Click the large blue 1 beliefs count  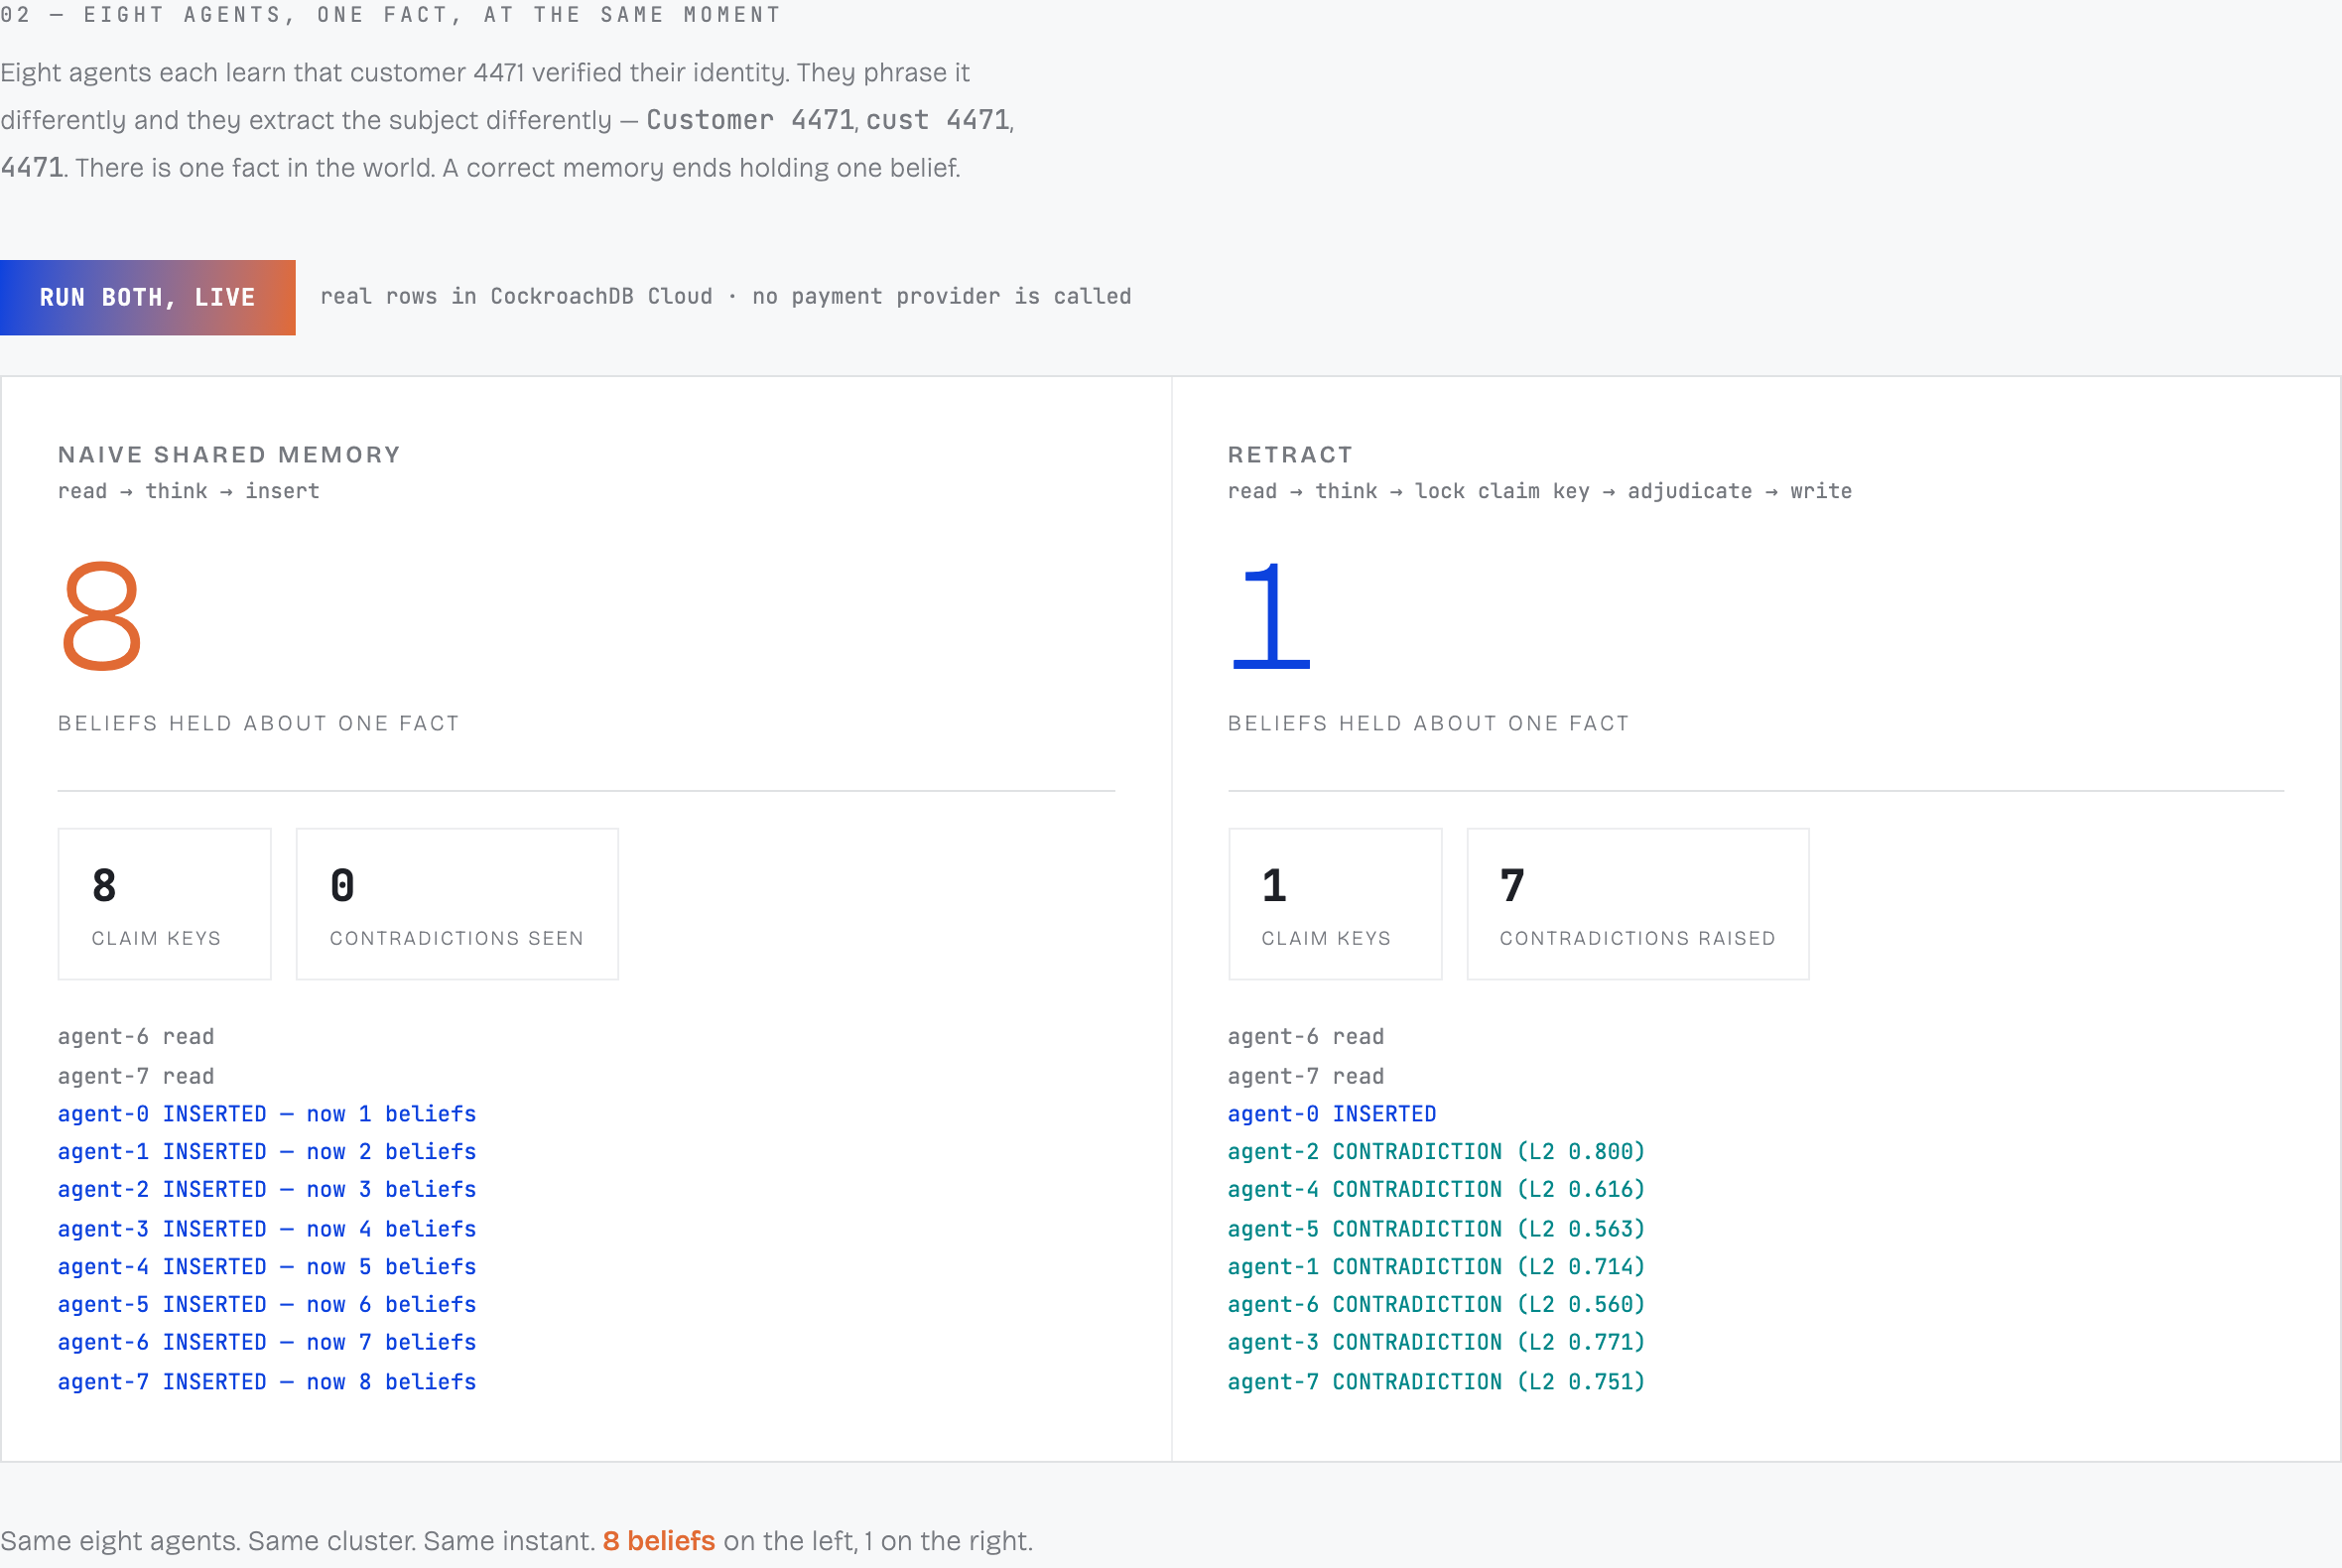point(1270,615)
